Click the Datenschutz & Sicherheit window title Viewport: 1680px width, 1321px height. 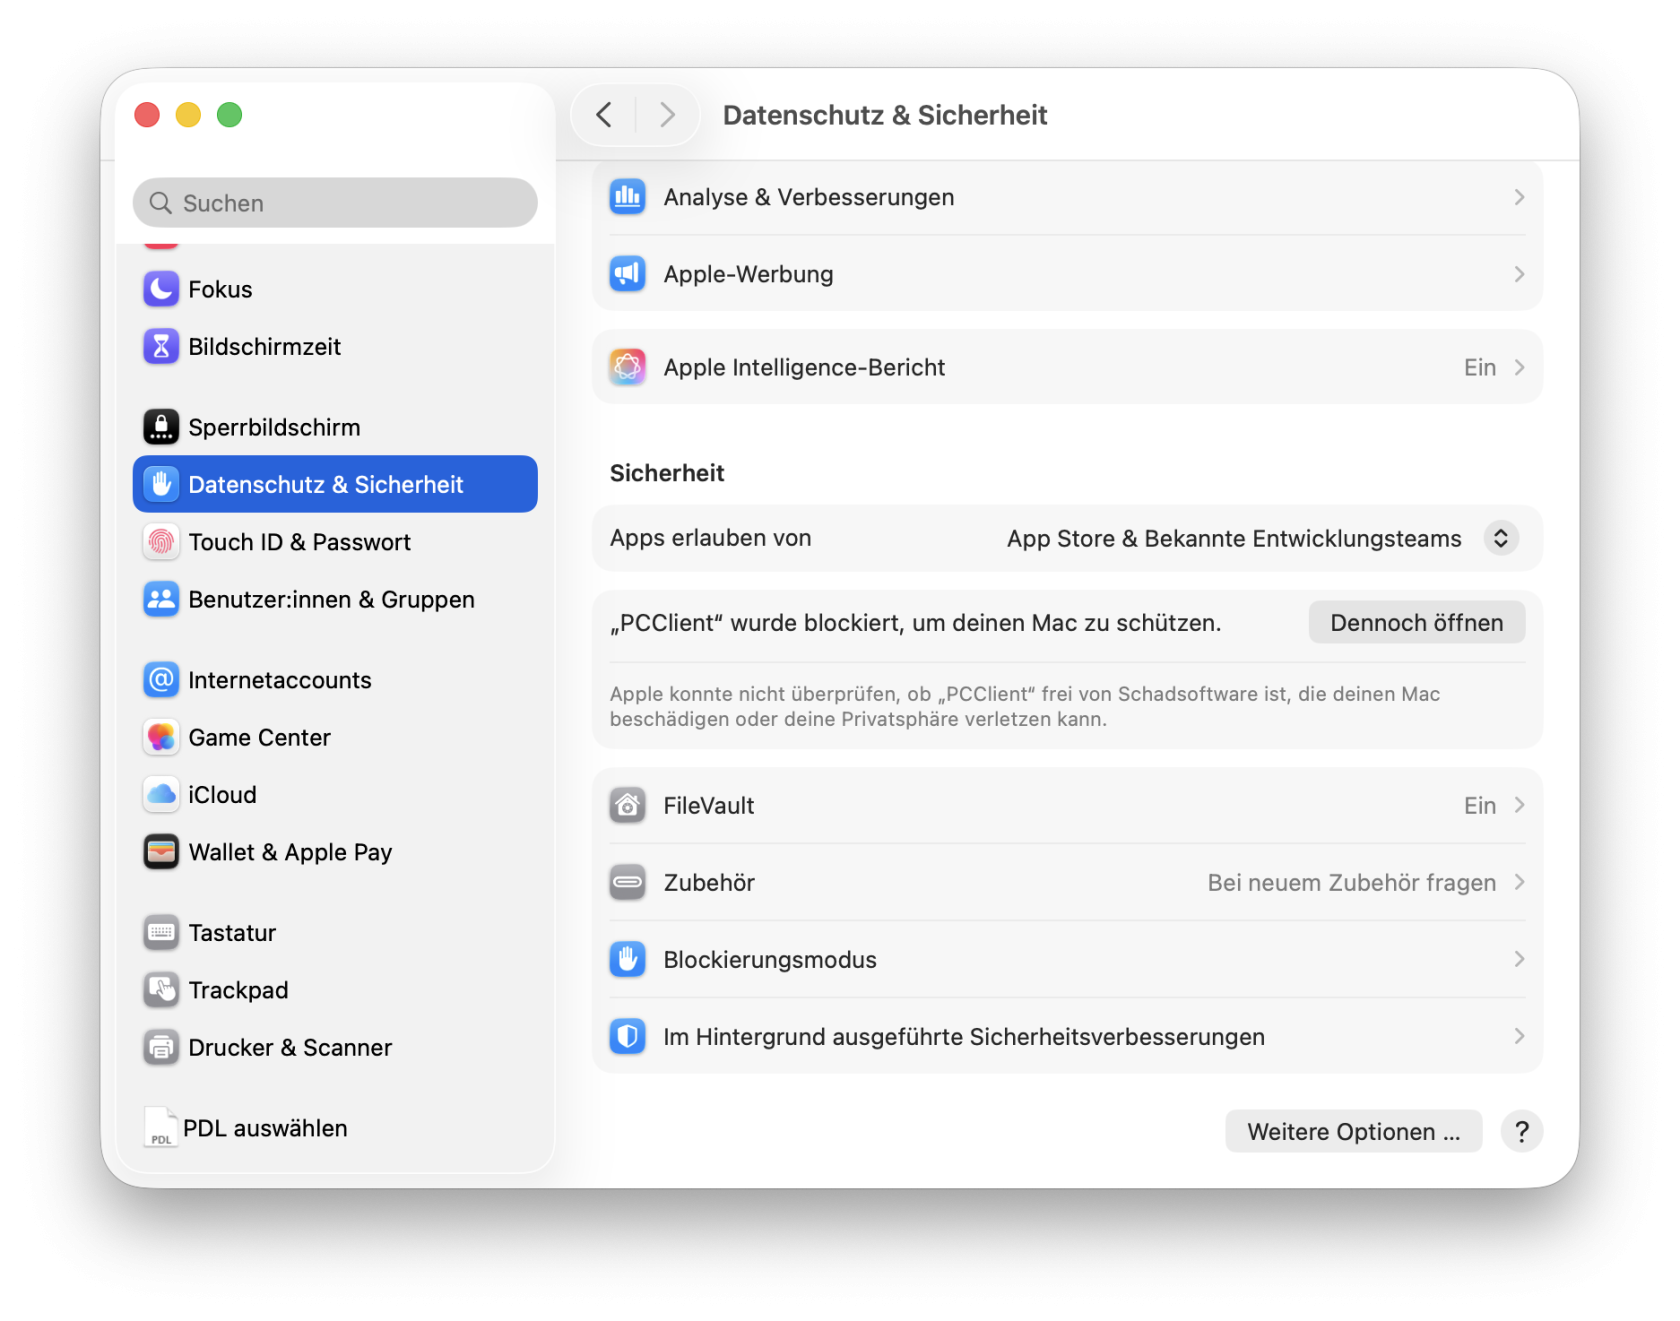click(x=885, y=115)
